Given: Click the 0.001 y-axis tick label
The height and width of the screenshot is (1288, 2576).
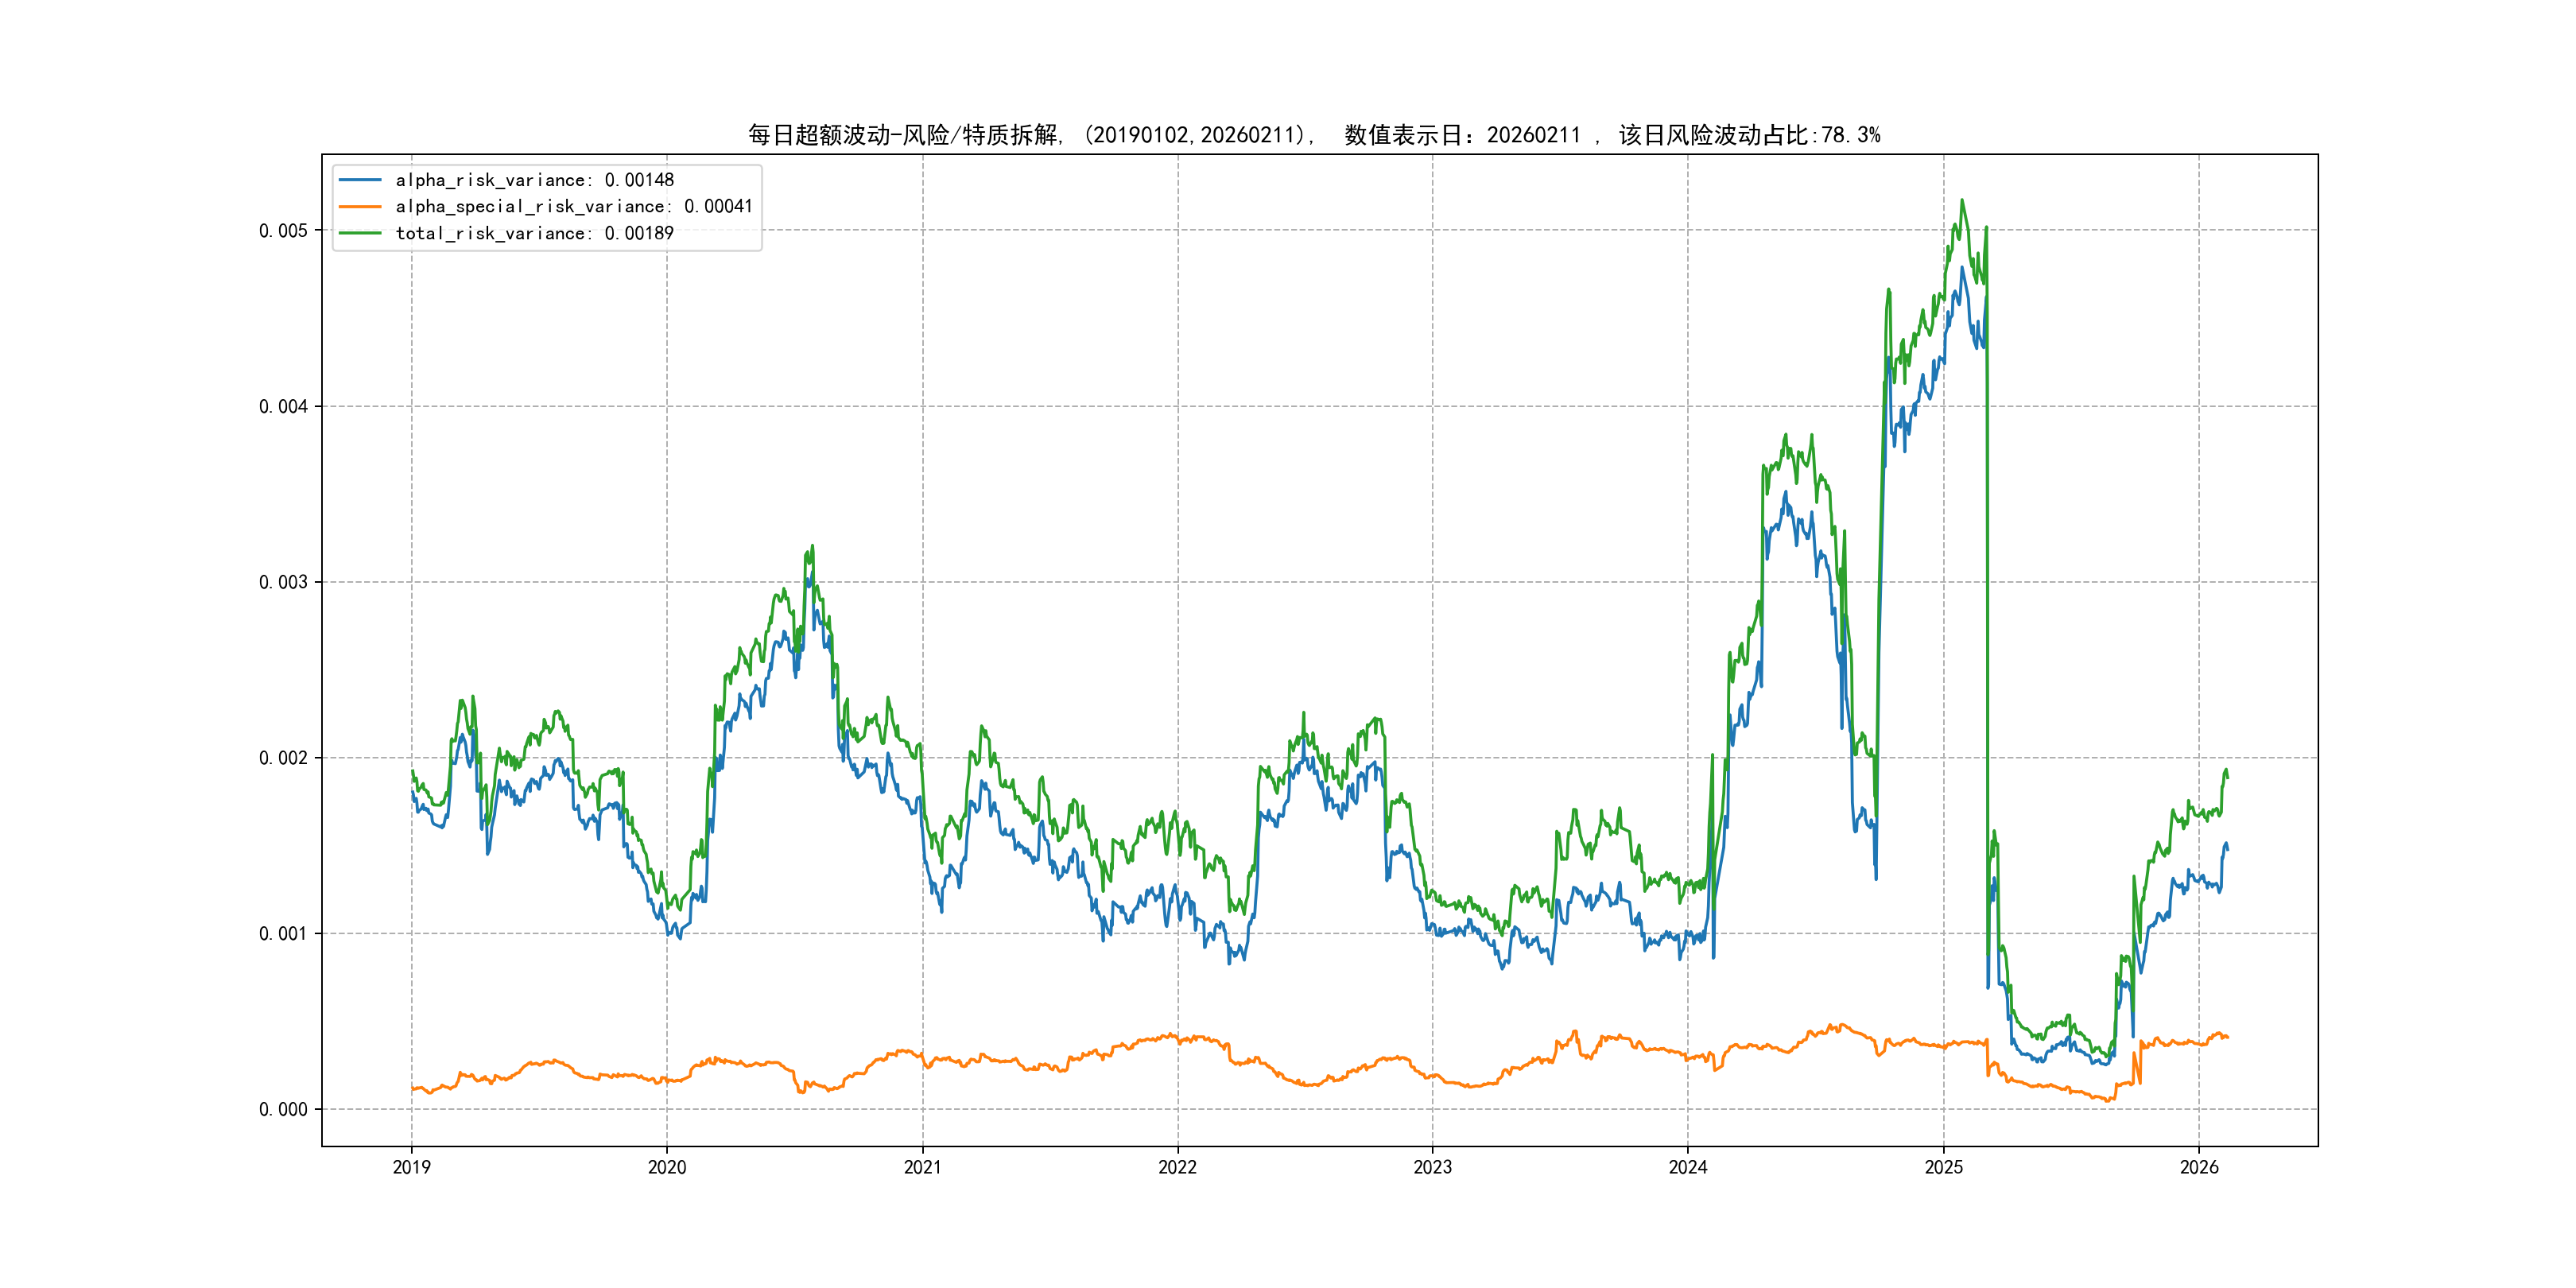Looking at the screenshot, I should (x=283, y=934).
